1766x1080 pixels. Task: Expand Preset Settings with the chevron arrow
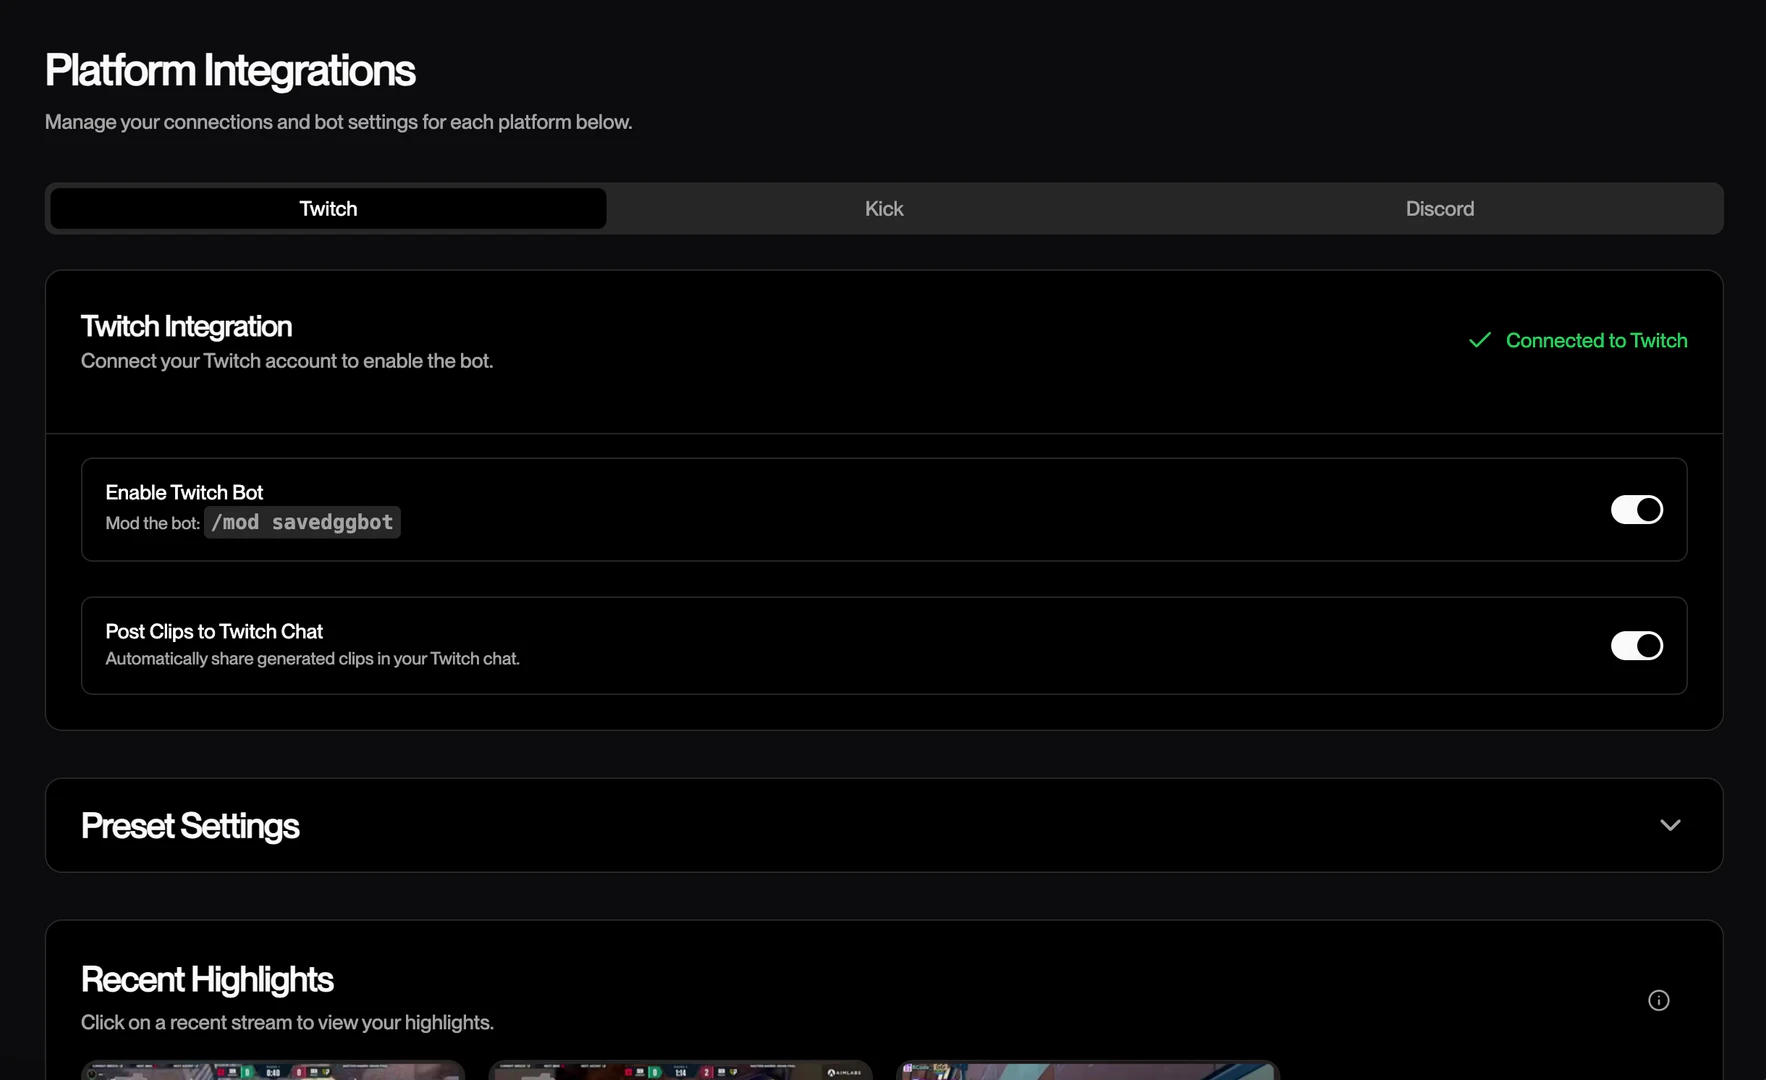(x=1669, y=825)
